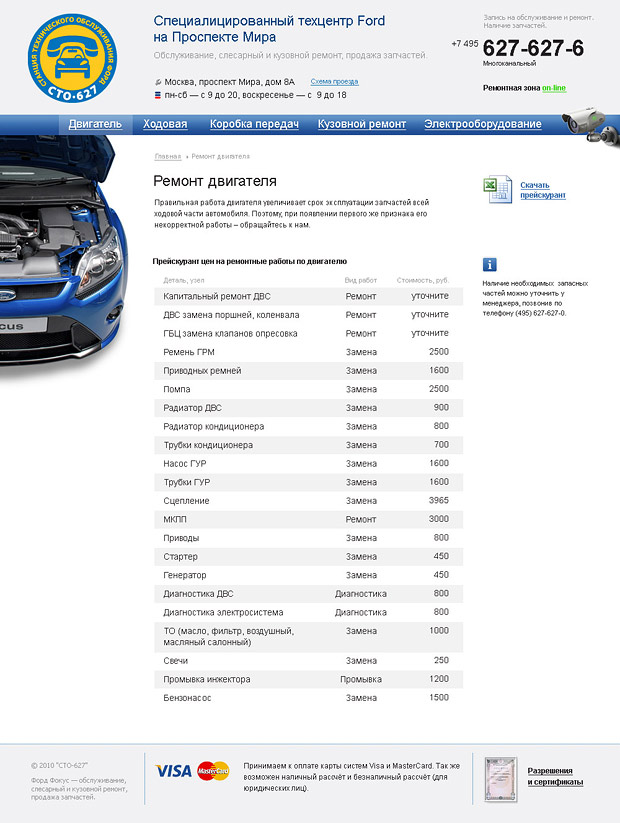This screenshot has height=823, width=620.
Task: Click the Бензонасос row
Action: [309, 698]
